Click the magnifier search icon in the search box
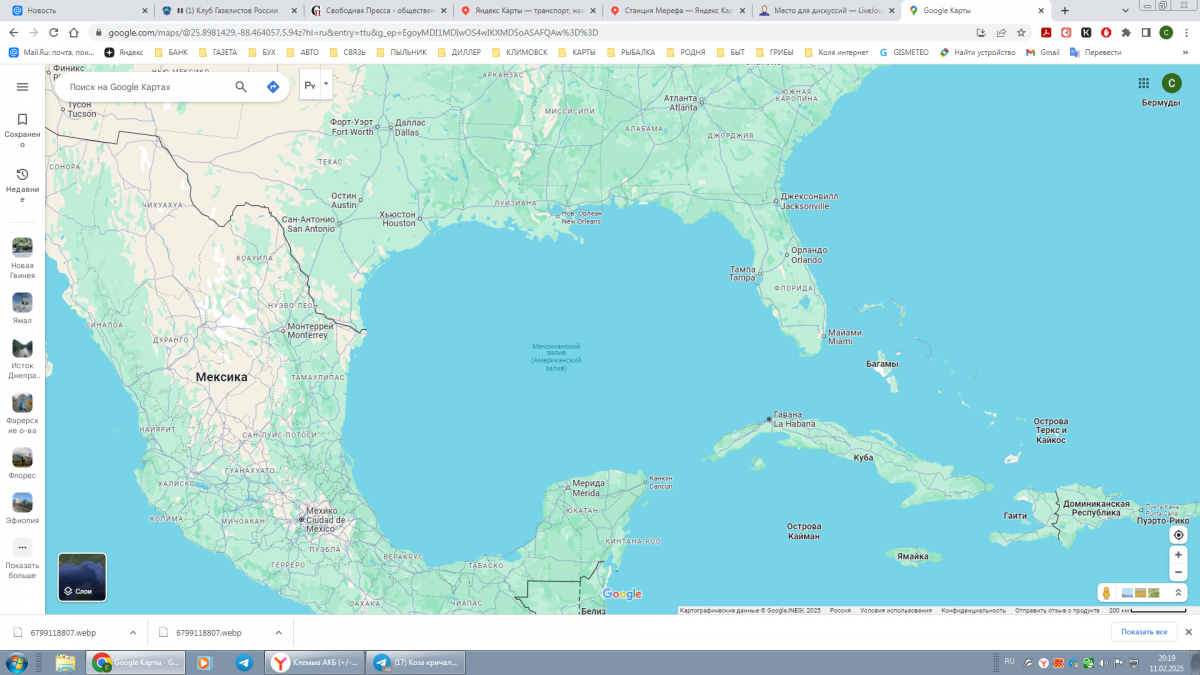The height and width of the screenshot is (675, 1200). coord(241,87)
